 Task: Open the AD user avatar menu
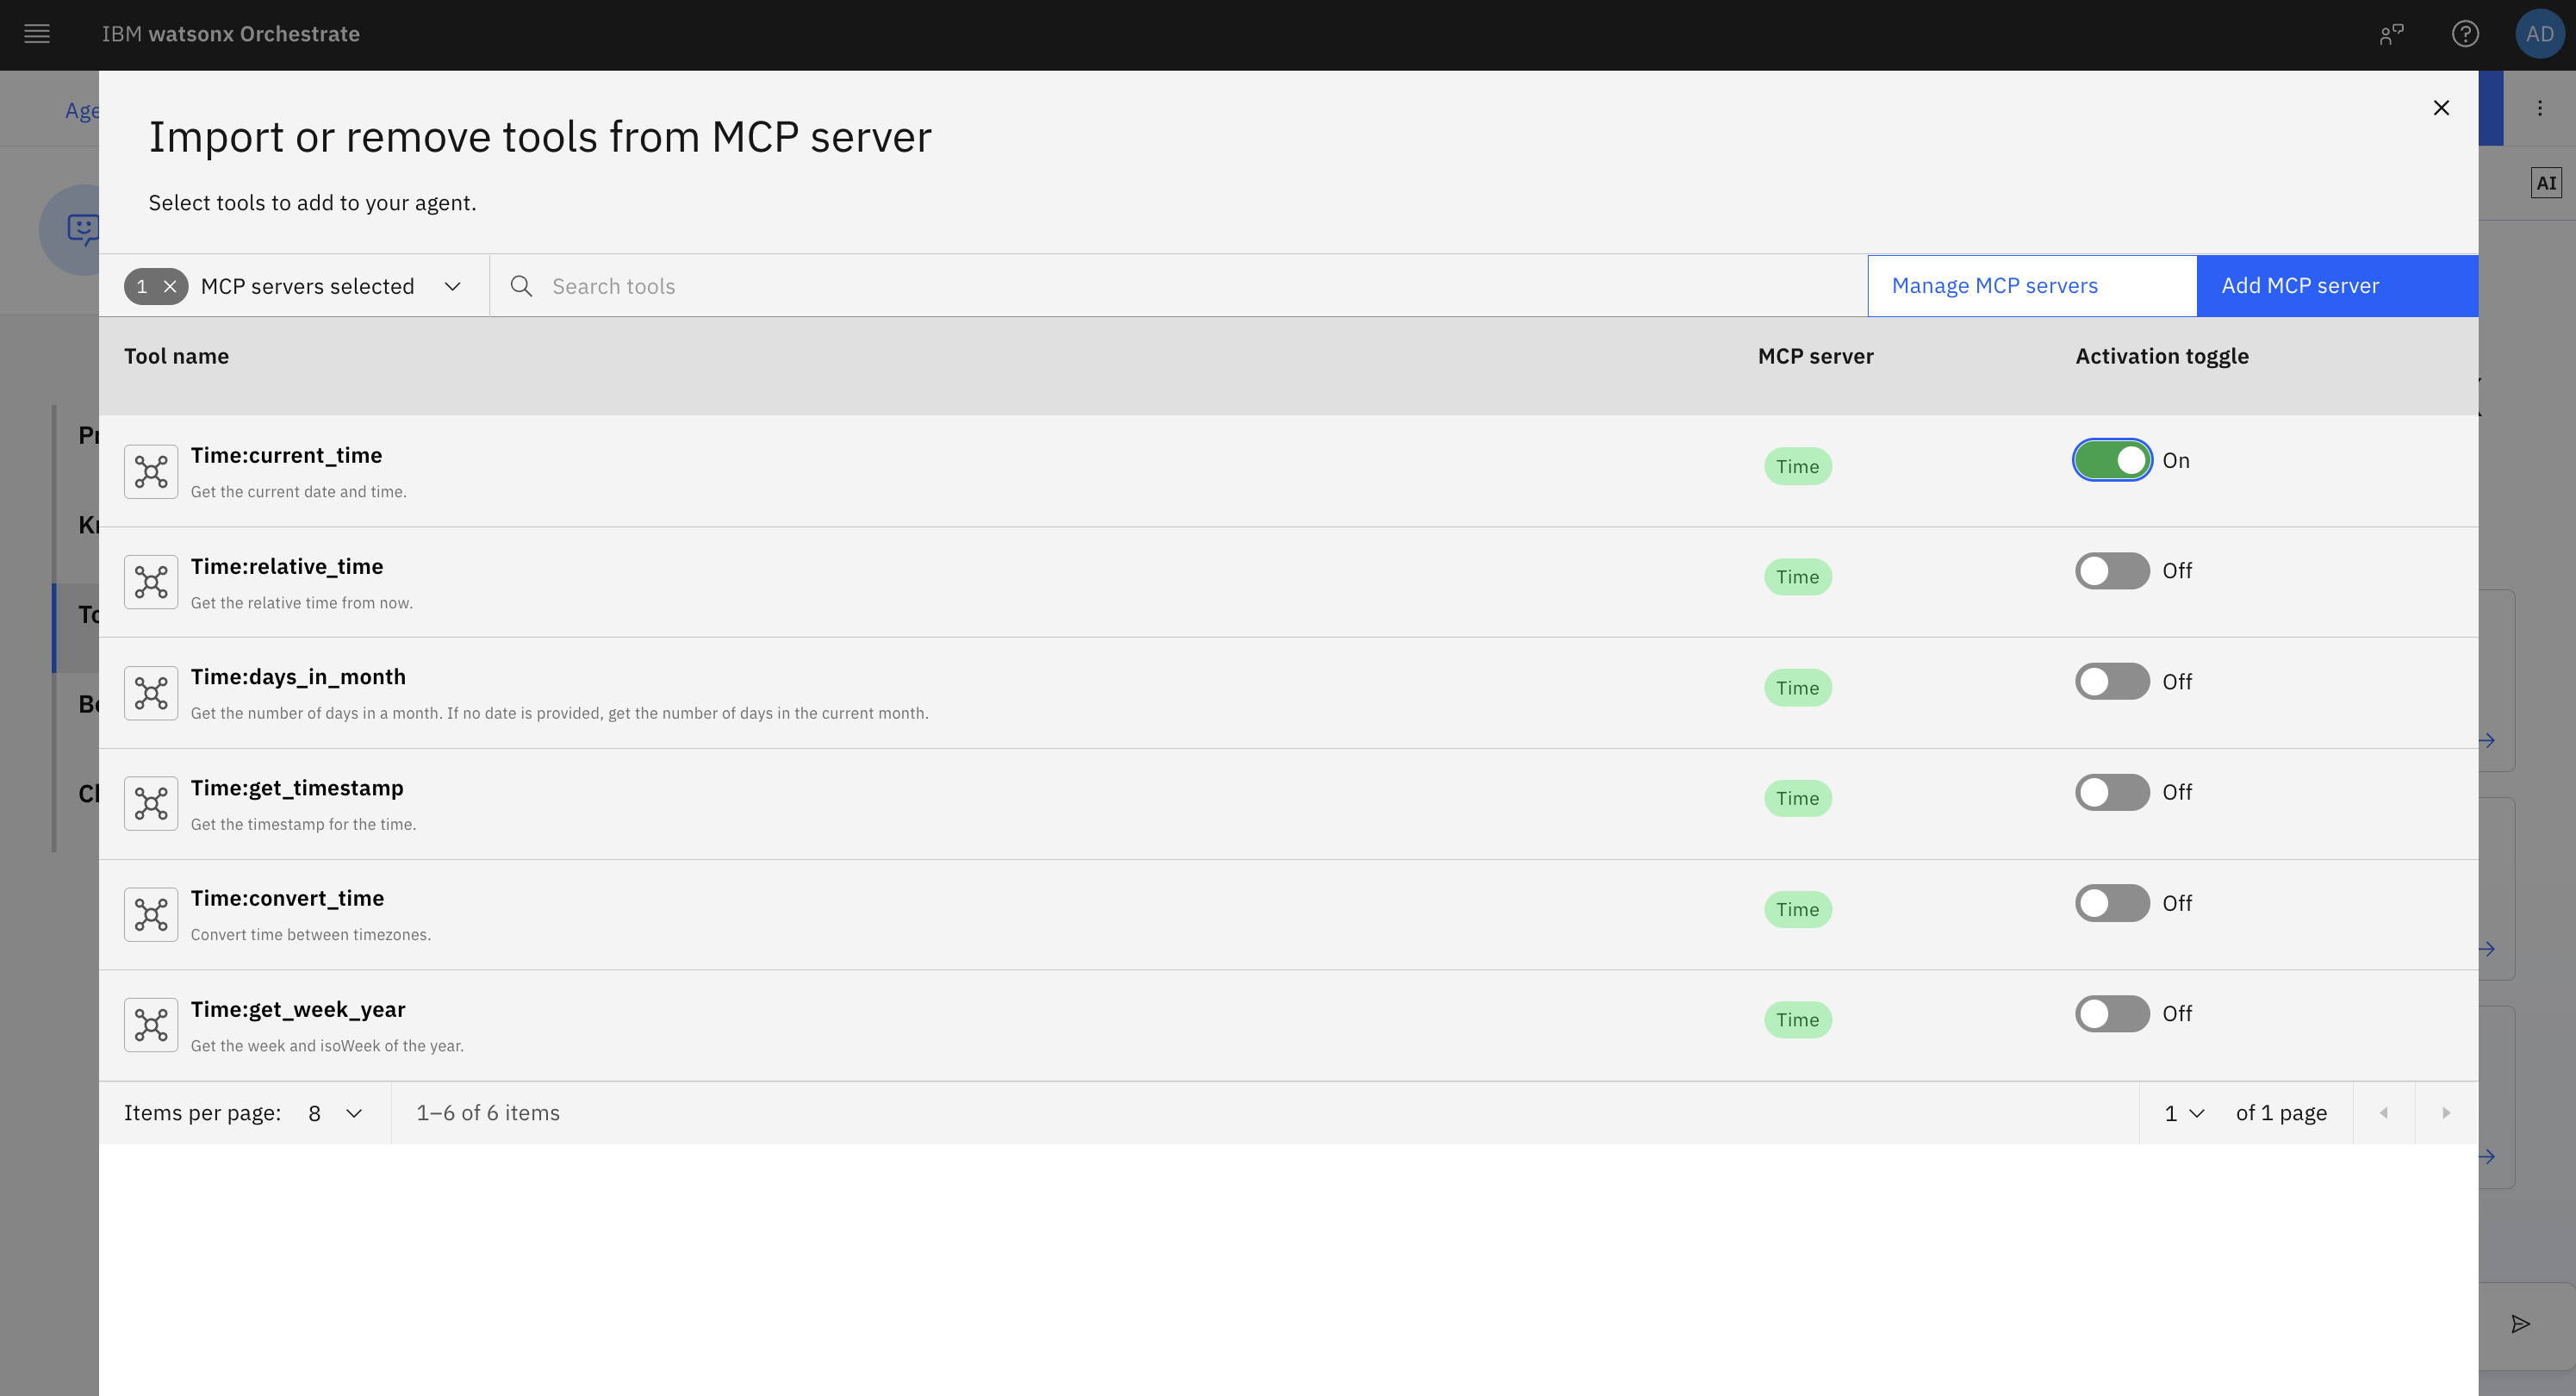click(x=2539, y=34)
